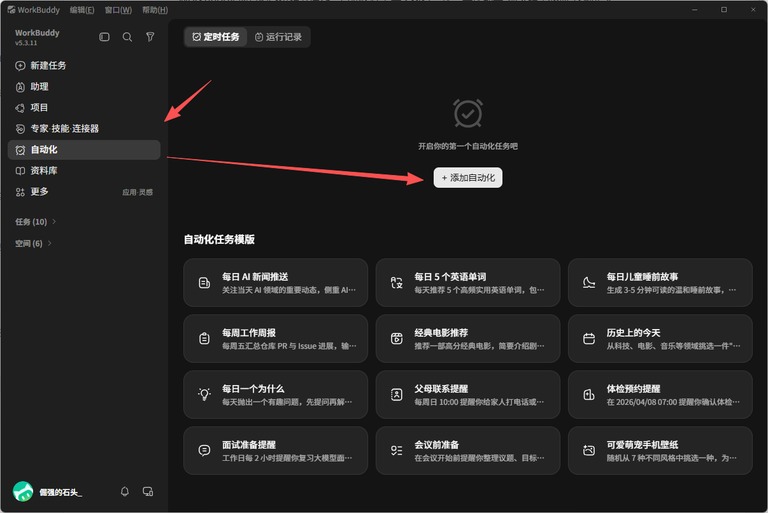This screenshot has width=768, height=513.
Task: Open notifications via the bell icon
Action: click(125, 491)
